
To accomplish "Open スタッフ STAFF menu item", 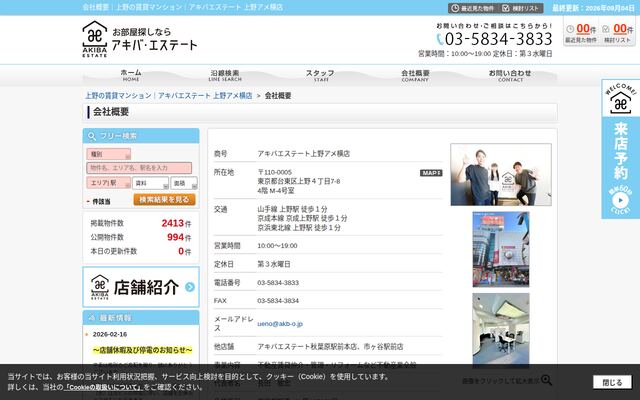I will point(320,76).
